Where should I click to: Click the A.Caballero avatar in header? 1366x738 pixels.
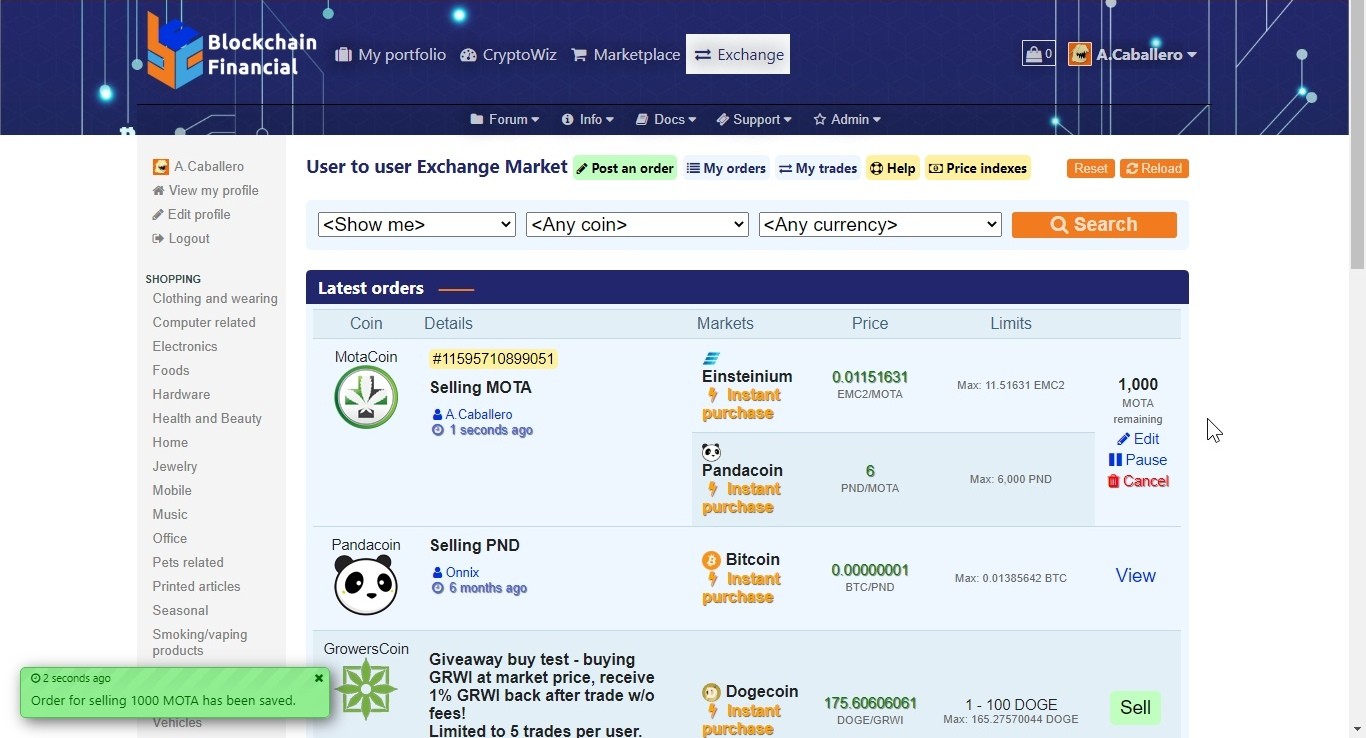(x=1080, y=54)
